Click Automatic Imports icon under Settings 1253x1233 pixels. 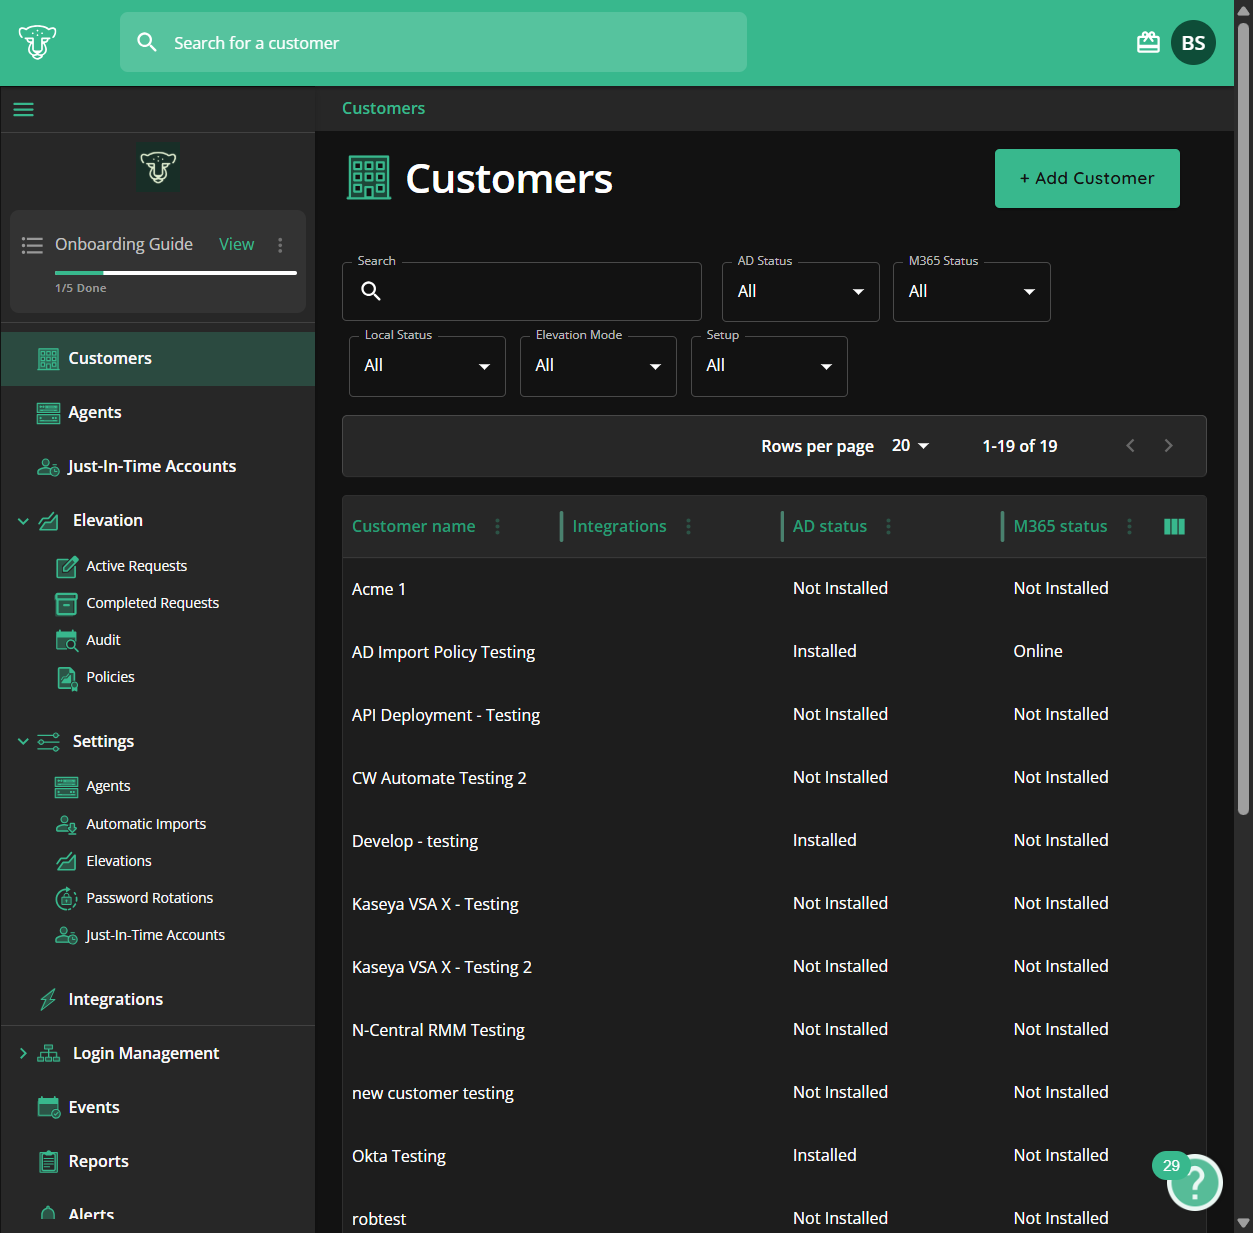(x=66, y=825)
